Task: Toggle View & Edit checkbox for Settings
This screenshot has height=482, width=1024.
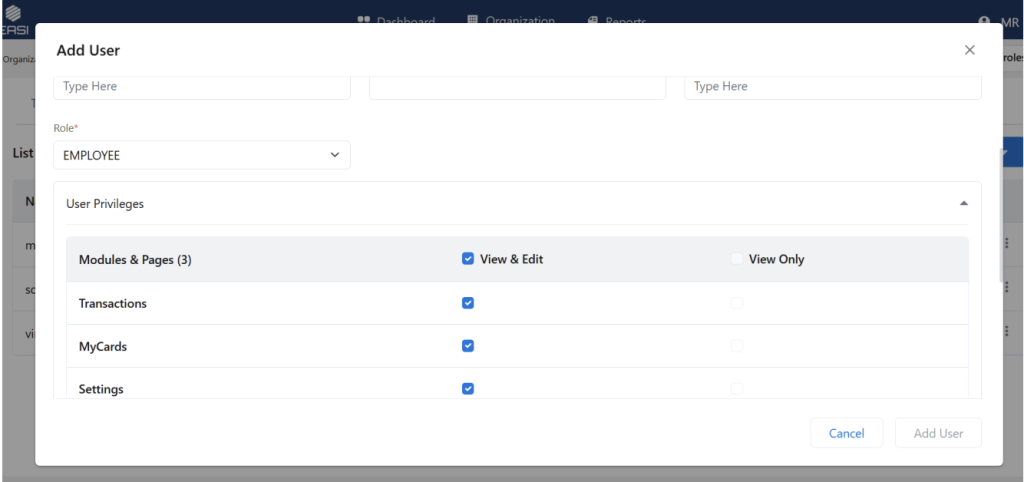Action: (468, 389)
